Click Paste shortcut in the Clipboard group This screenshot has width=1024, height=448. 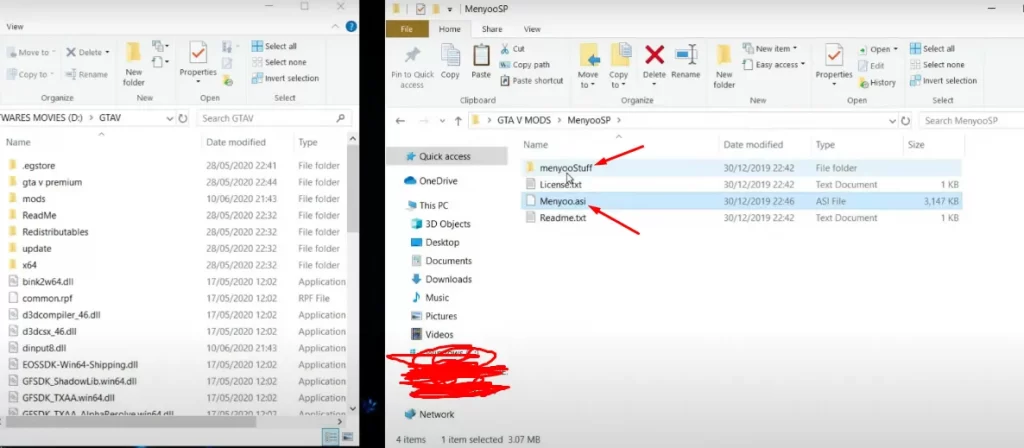(534, 80)
